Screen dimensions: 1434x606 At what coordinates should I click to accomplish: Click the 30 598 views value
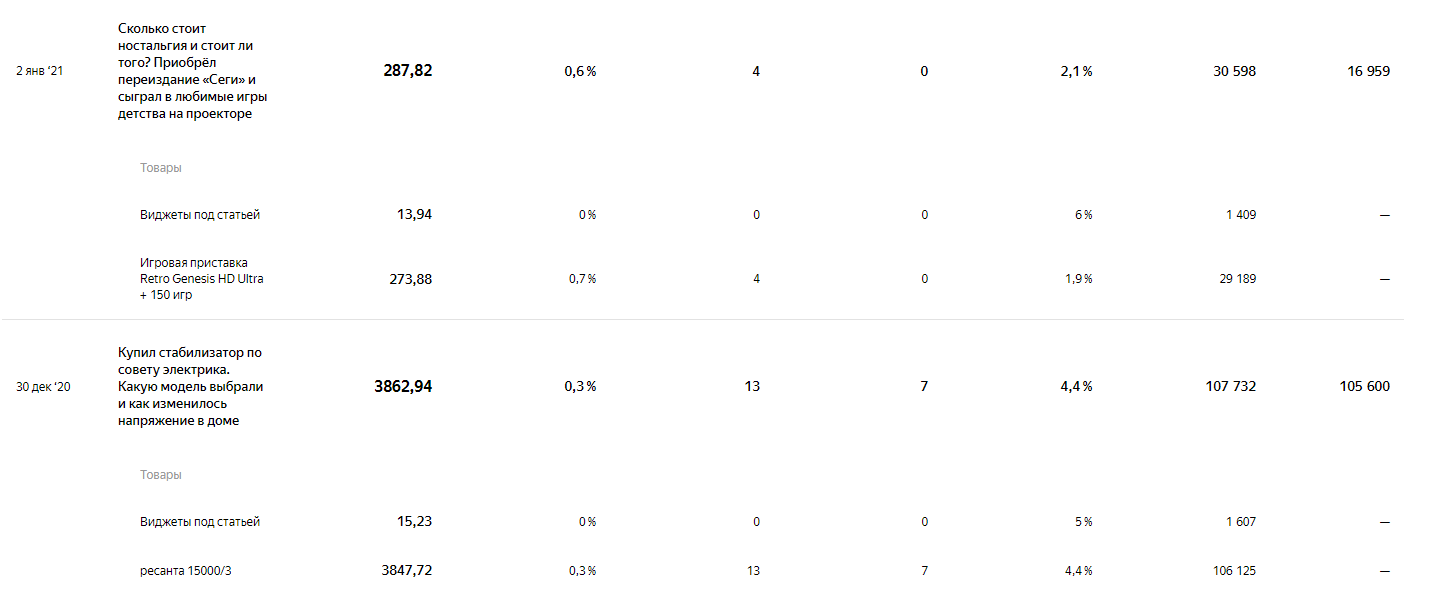point(1233,71)
